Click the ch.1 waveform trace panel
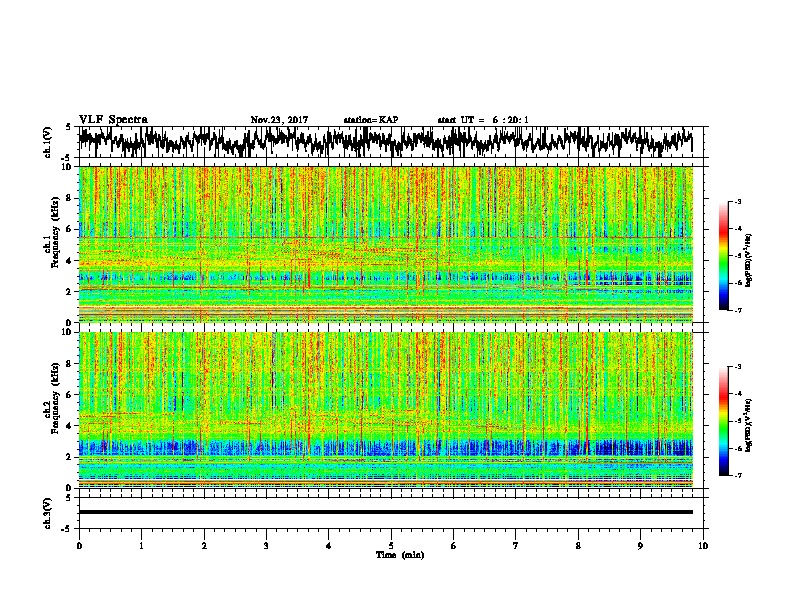 pos(393,142)
